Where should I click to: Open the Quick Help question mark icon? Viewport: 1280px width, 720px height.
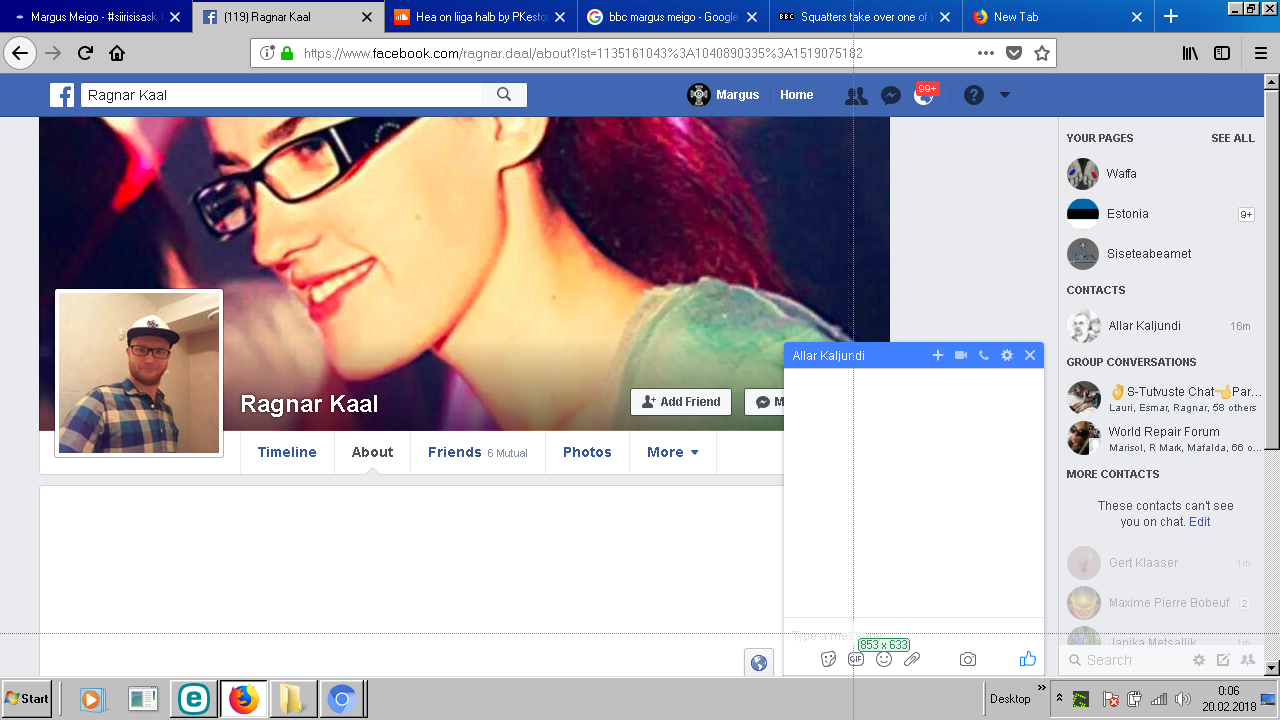coord(974,95)
